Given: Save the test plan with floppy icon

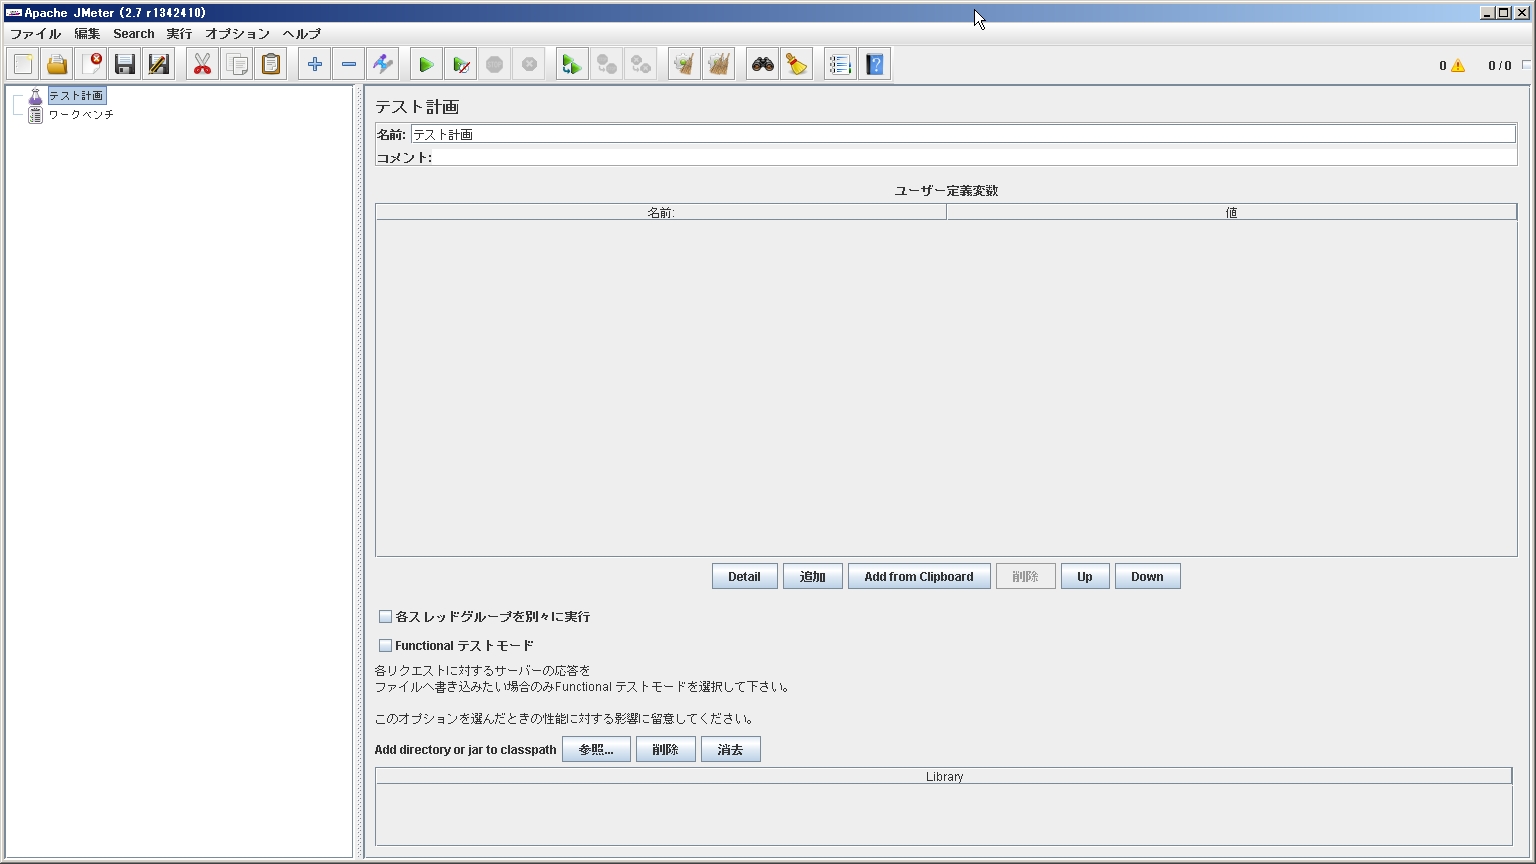Looking at the screenshot, I should pyautogui.click(x=125, y=64).
